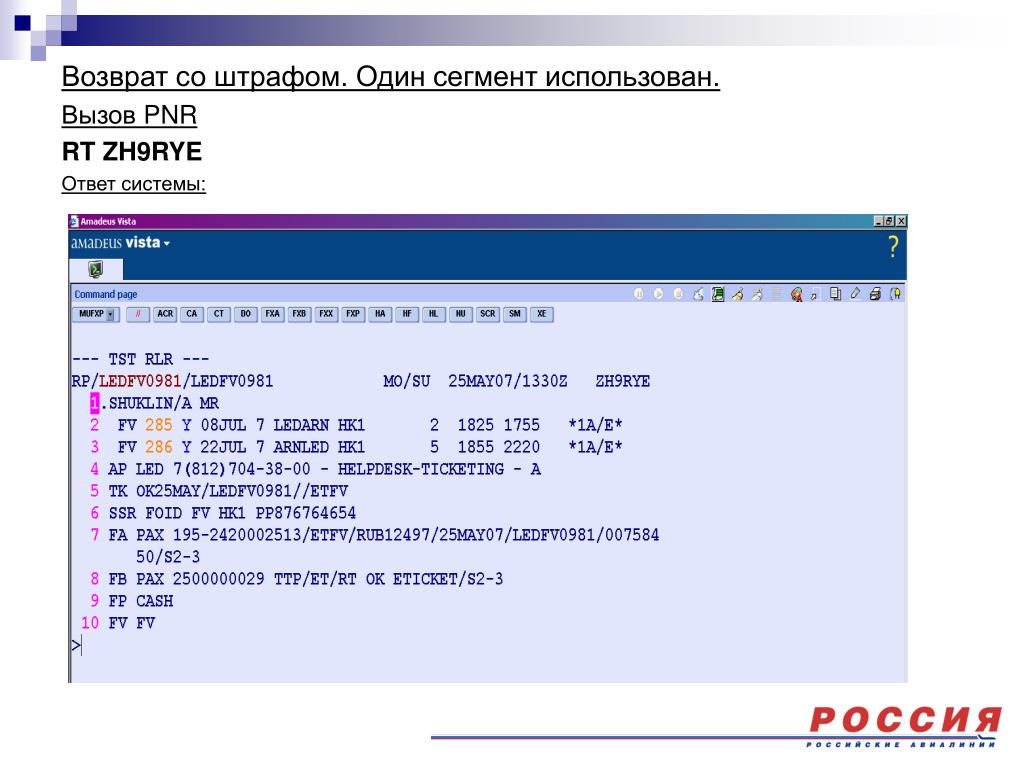Expand the MUFXP dropdown arrow
This screenshot has height=768, width=1024.
click(111, 315)
